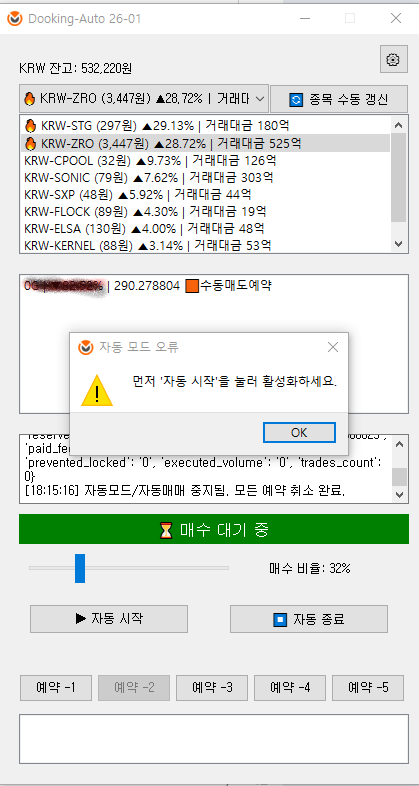
Task: Start auto mode with 자동 시작
Action: point(109,619)
